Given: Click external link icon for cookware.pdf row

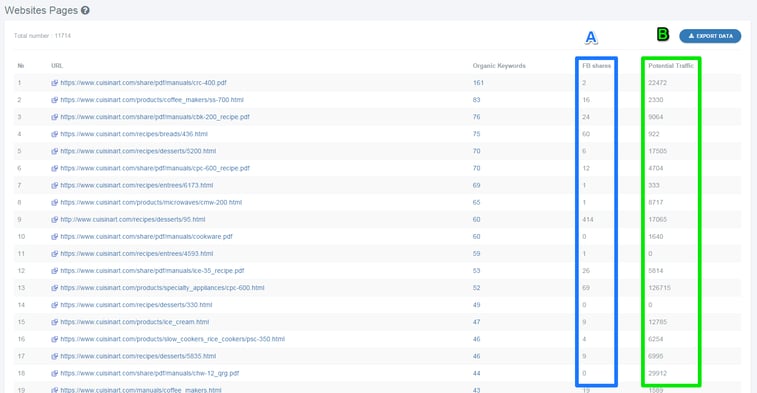Looking at the screenshot, I should (55, 237).
